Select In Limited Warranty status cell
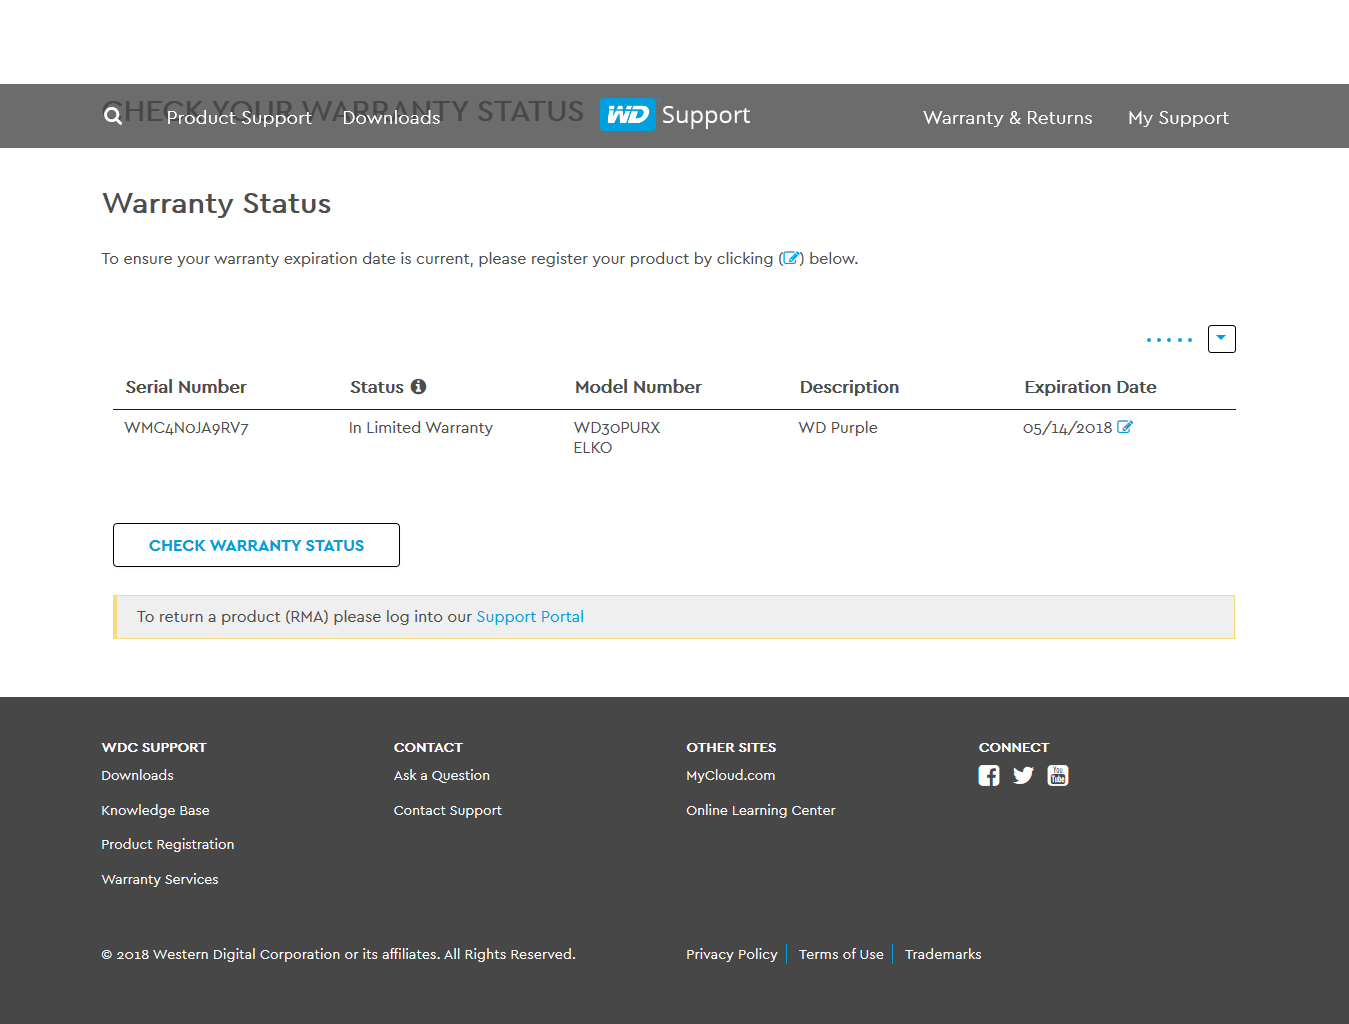The image size is (1349, 1024). point(421,428)
